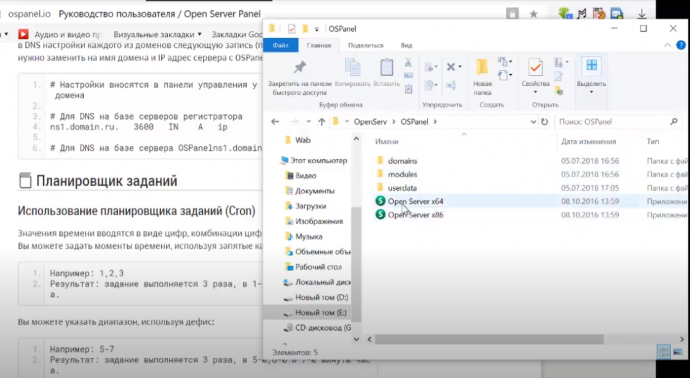Open the Файл tab in Explorer

click(280, 45)
